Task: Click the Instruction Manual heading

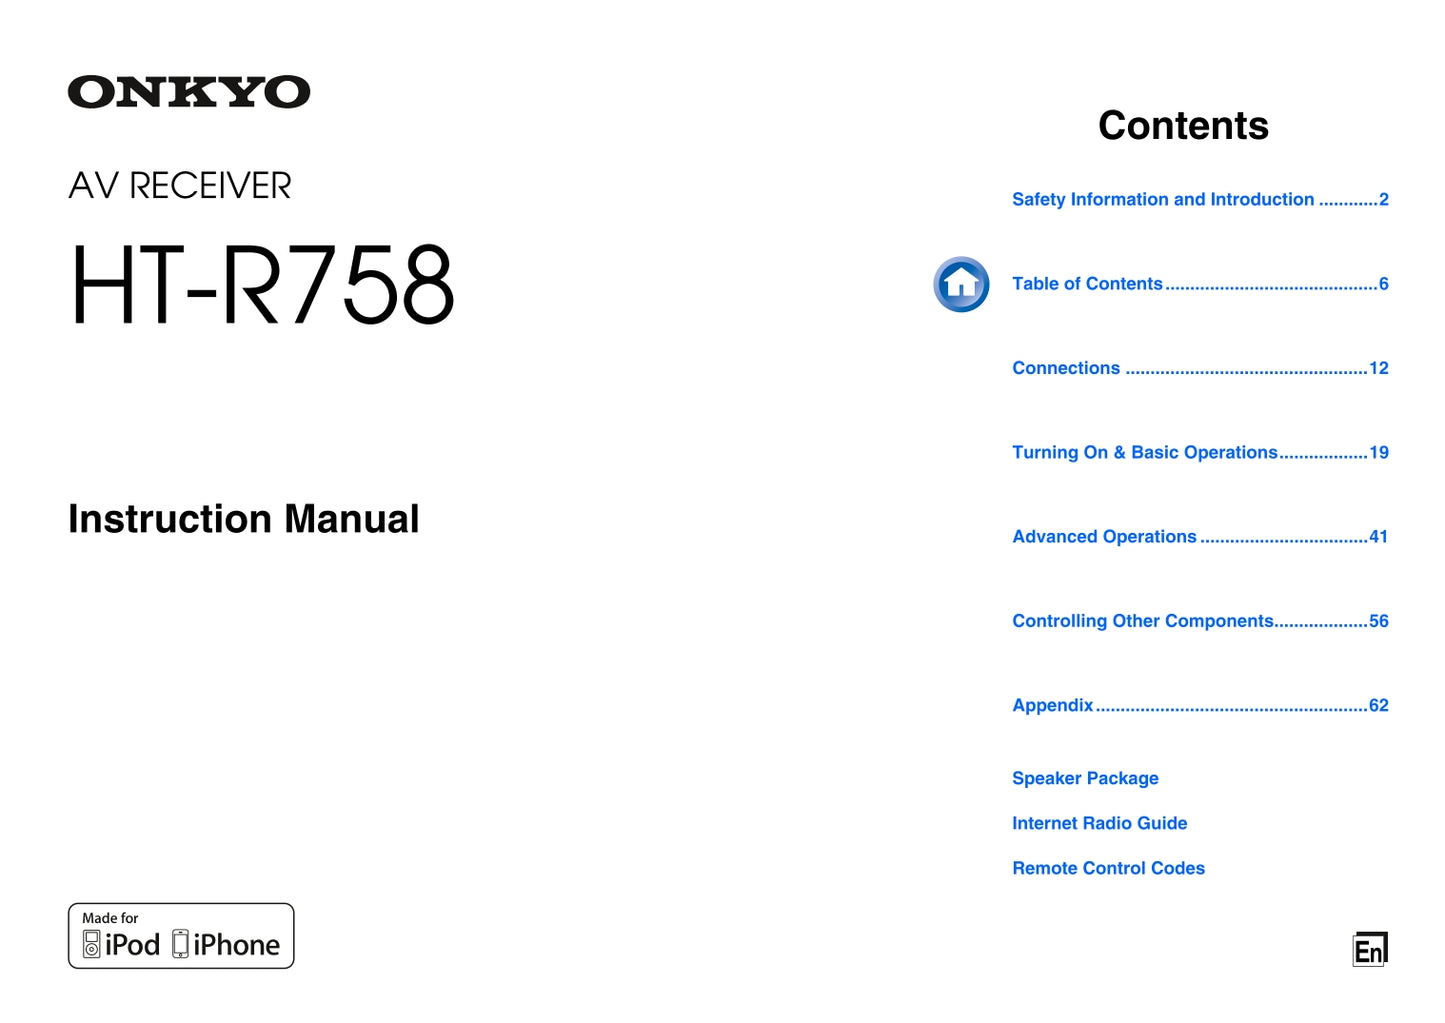Action: point(243,519)
